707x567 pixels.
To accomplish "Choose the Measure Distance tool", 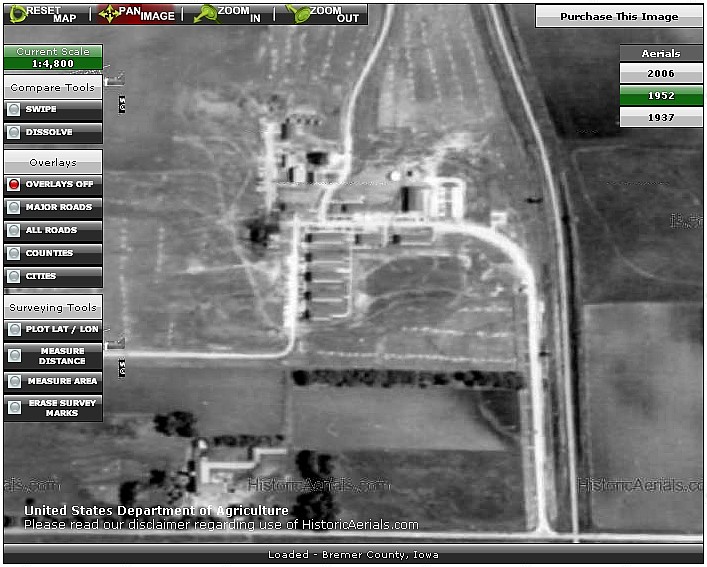I will (53, 355).
